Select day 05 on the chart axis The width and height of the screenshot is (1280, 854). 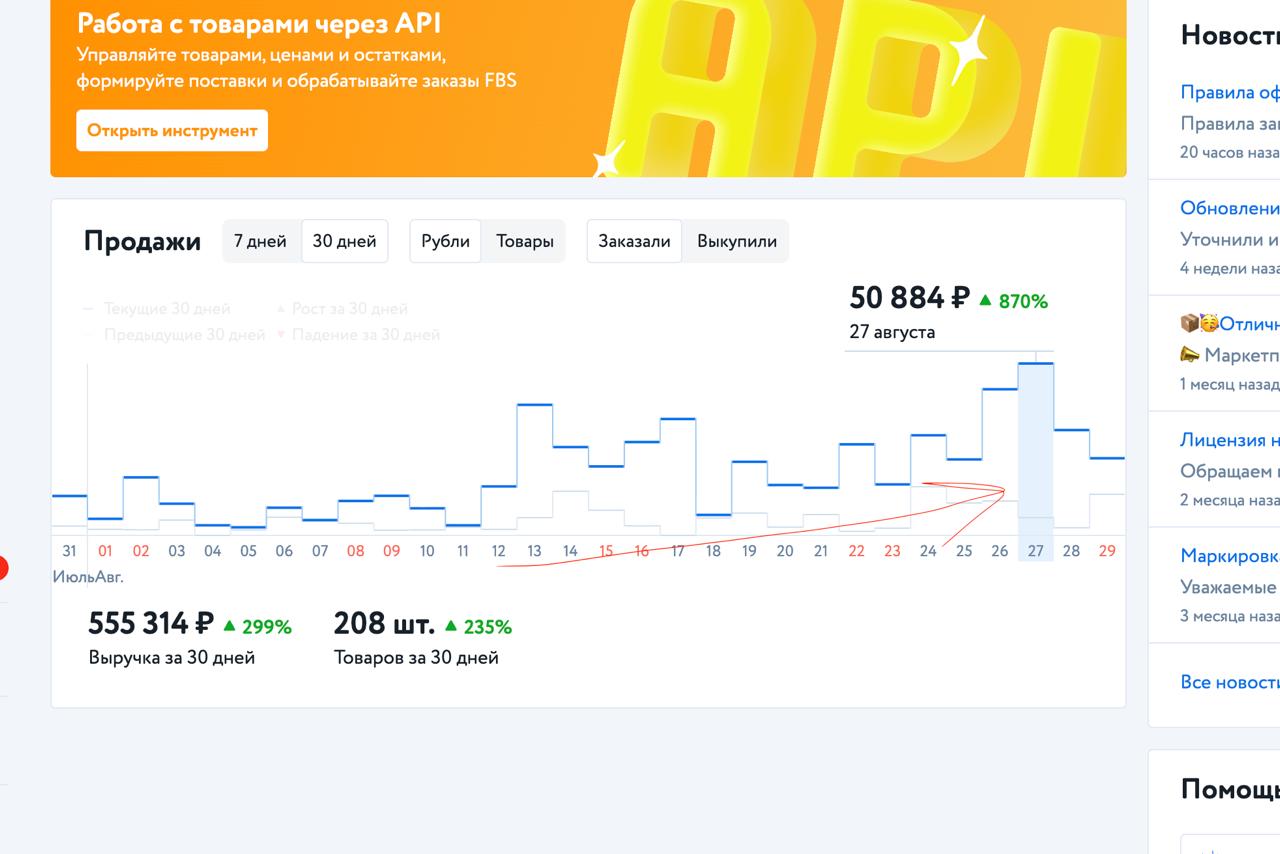[x=248, y=550]
